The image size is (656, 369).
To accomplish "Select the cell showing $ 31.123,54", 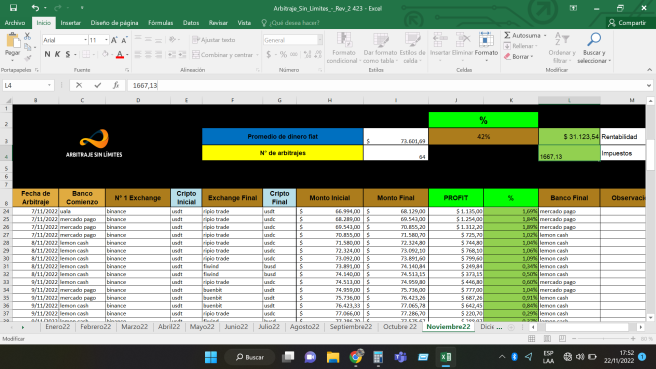I will coord(569,136).
